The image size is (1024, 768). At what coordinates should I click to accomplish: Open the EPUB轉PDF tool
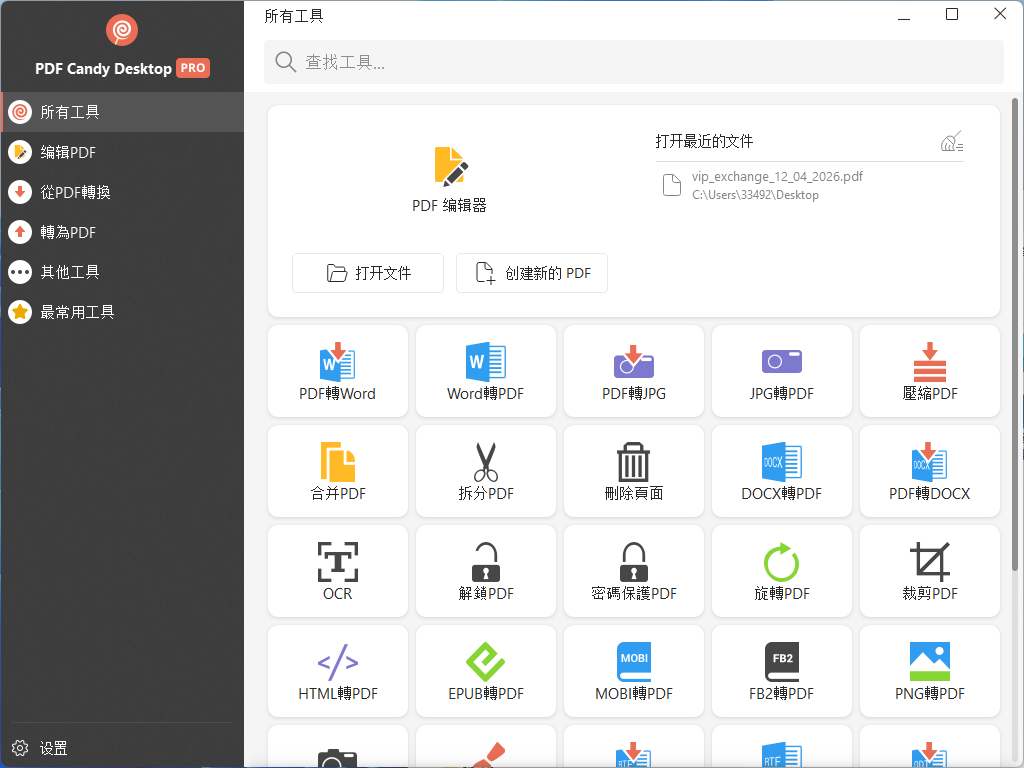(485, 671)
